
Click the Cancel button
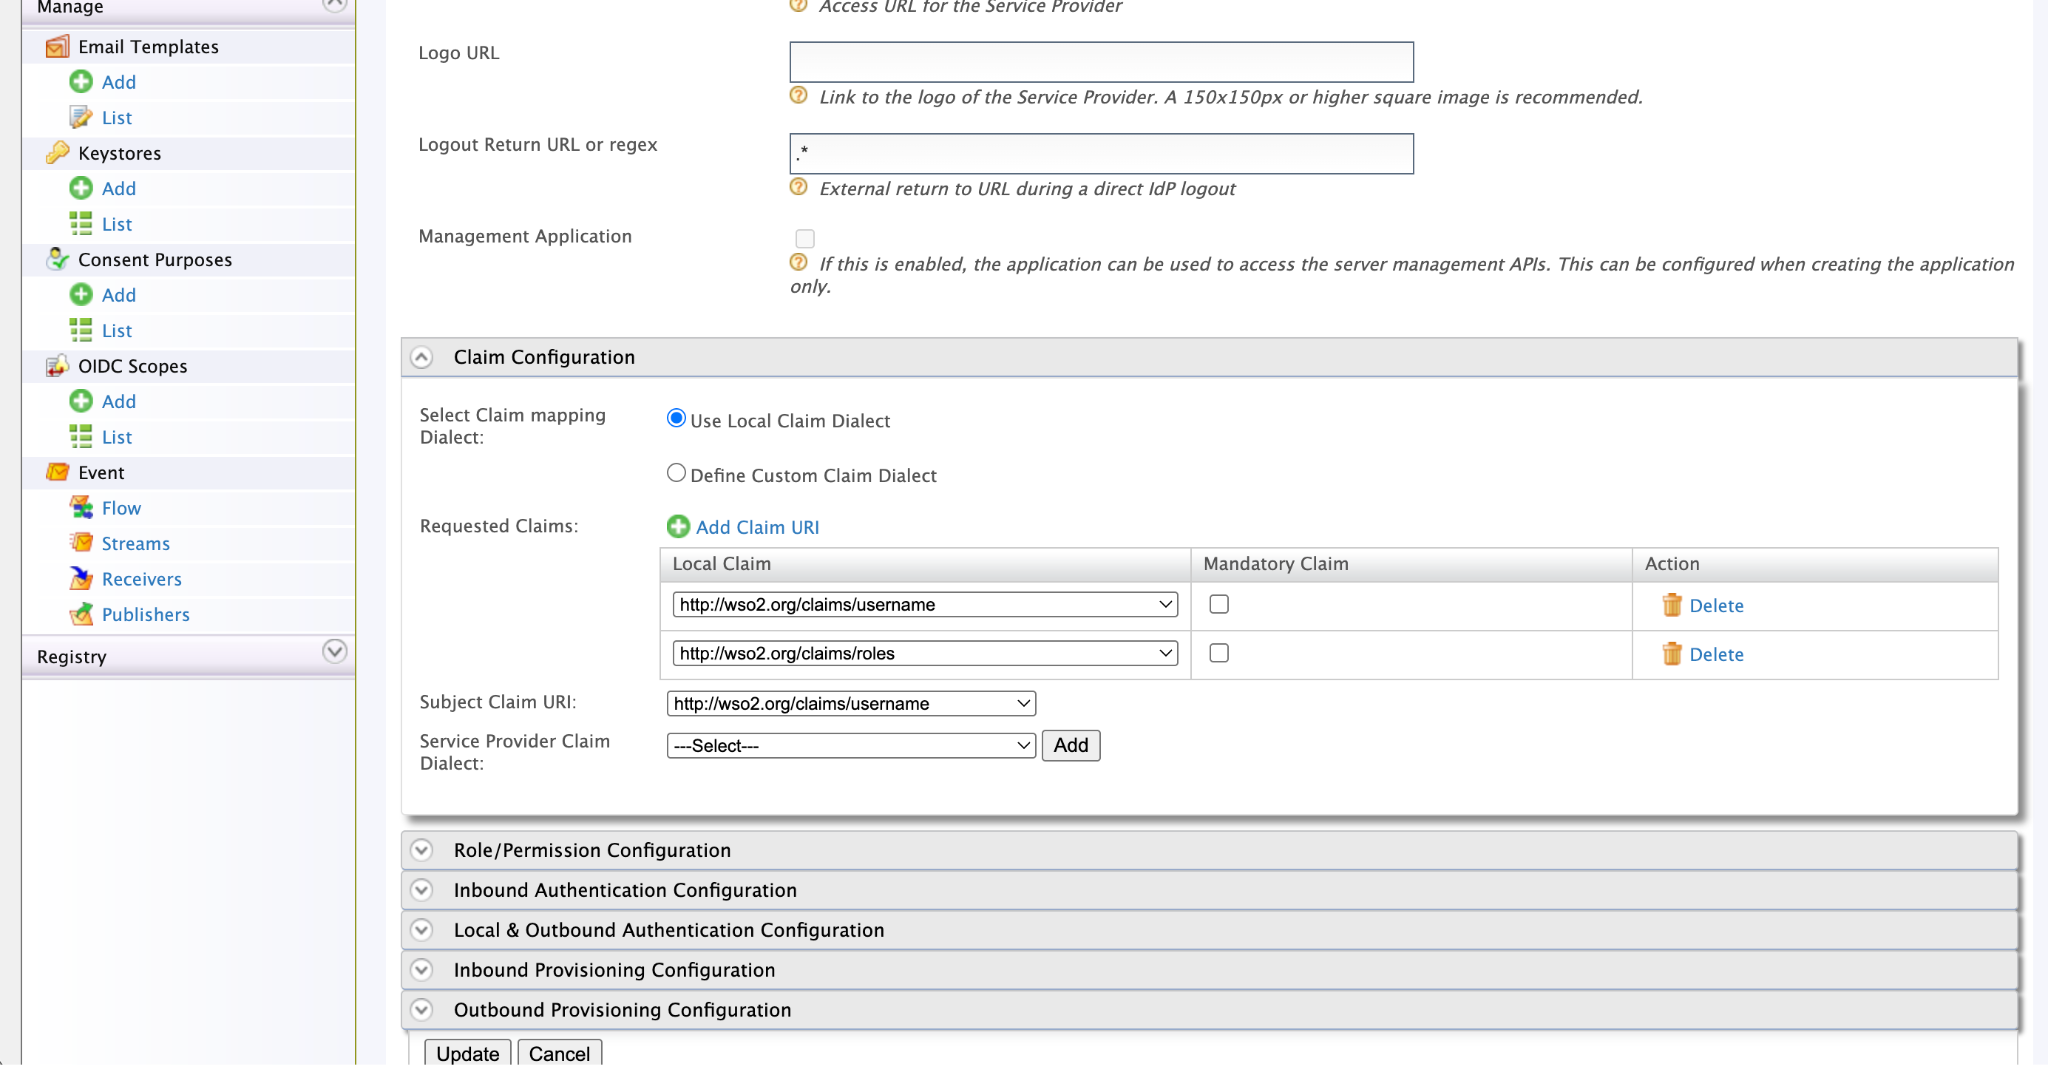tap(559, 1053)
